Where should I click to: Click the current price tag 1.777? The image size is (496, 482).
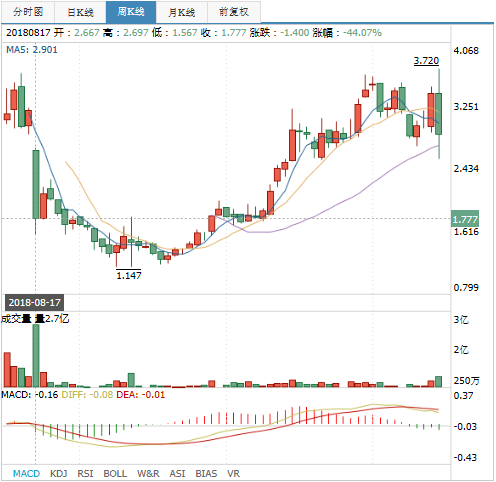[x=465, y=219]
